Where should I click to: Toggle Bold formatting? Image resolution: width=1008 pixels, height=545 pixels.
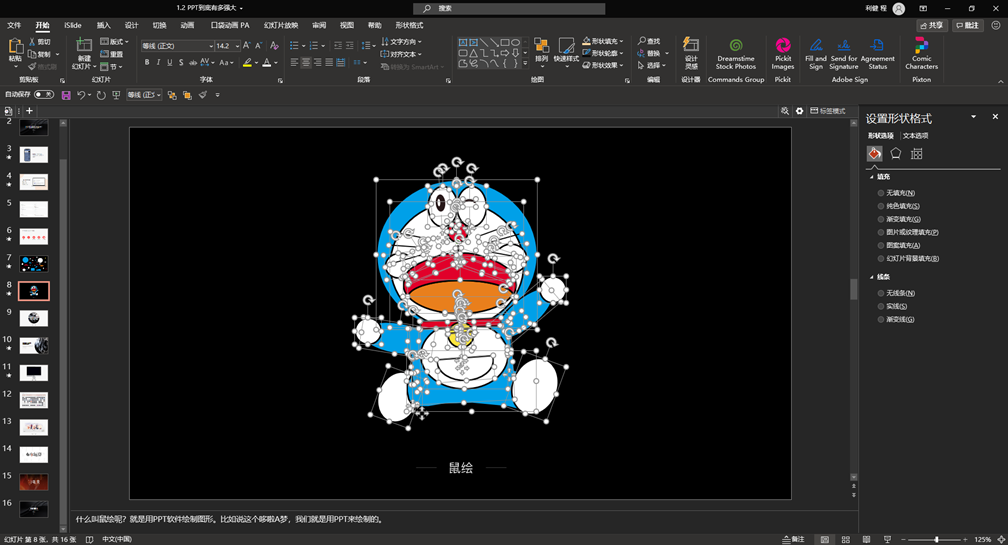[147, 62]
